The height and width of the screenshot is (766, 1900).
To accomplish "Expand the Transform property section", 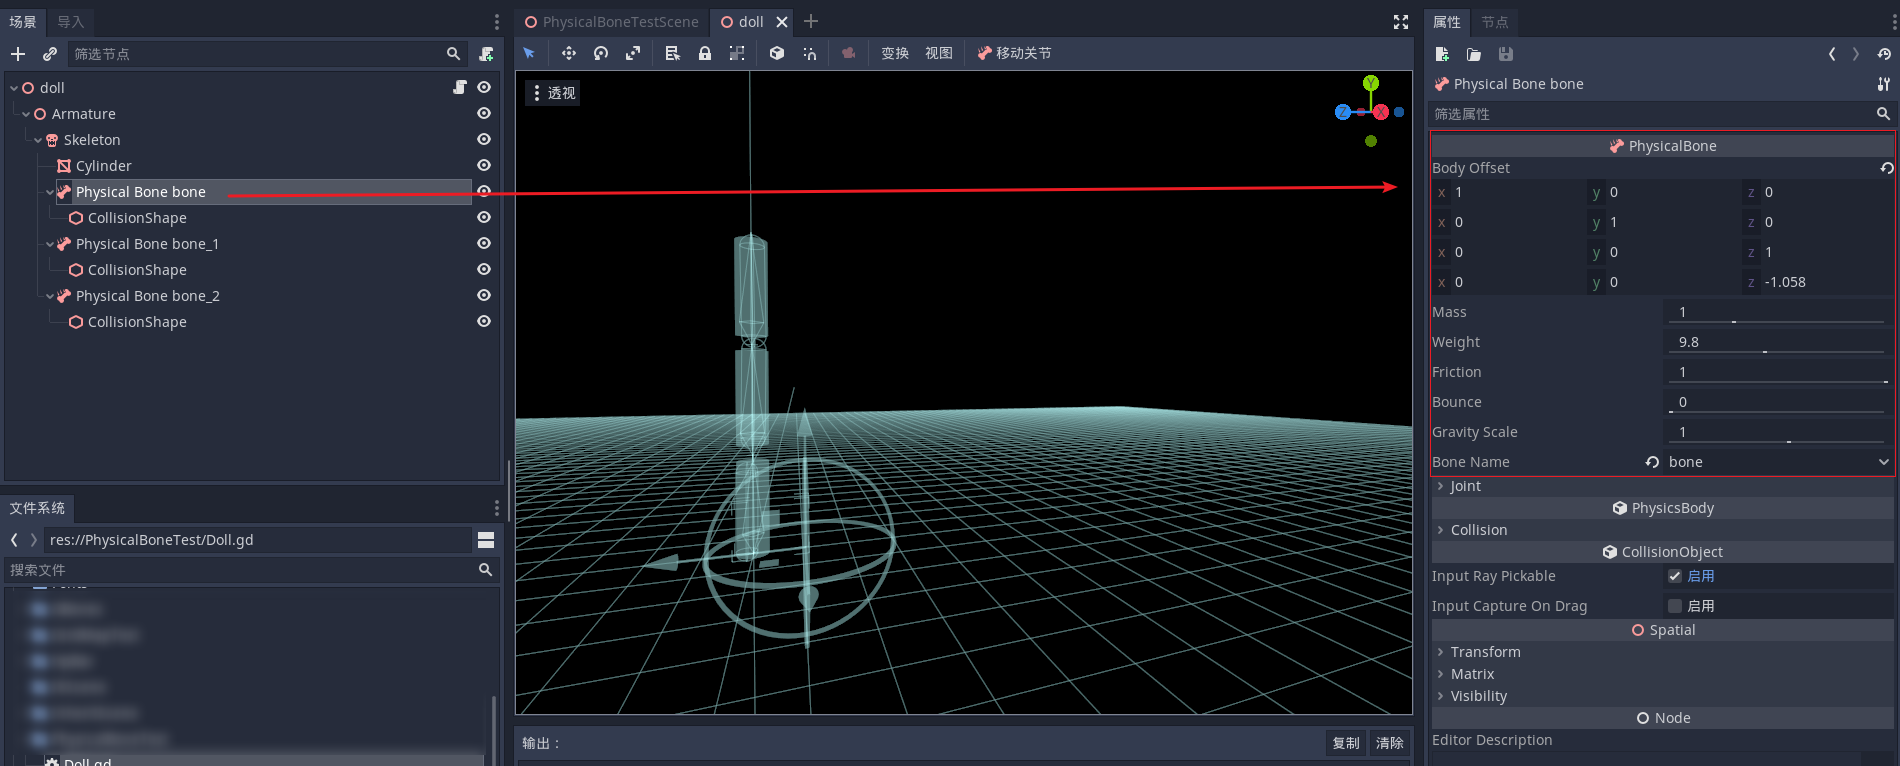I will pos(1440,652).
